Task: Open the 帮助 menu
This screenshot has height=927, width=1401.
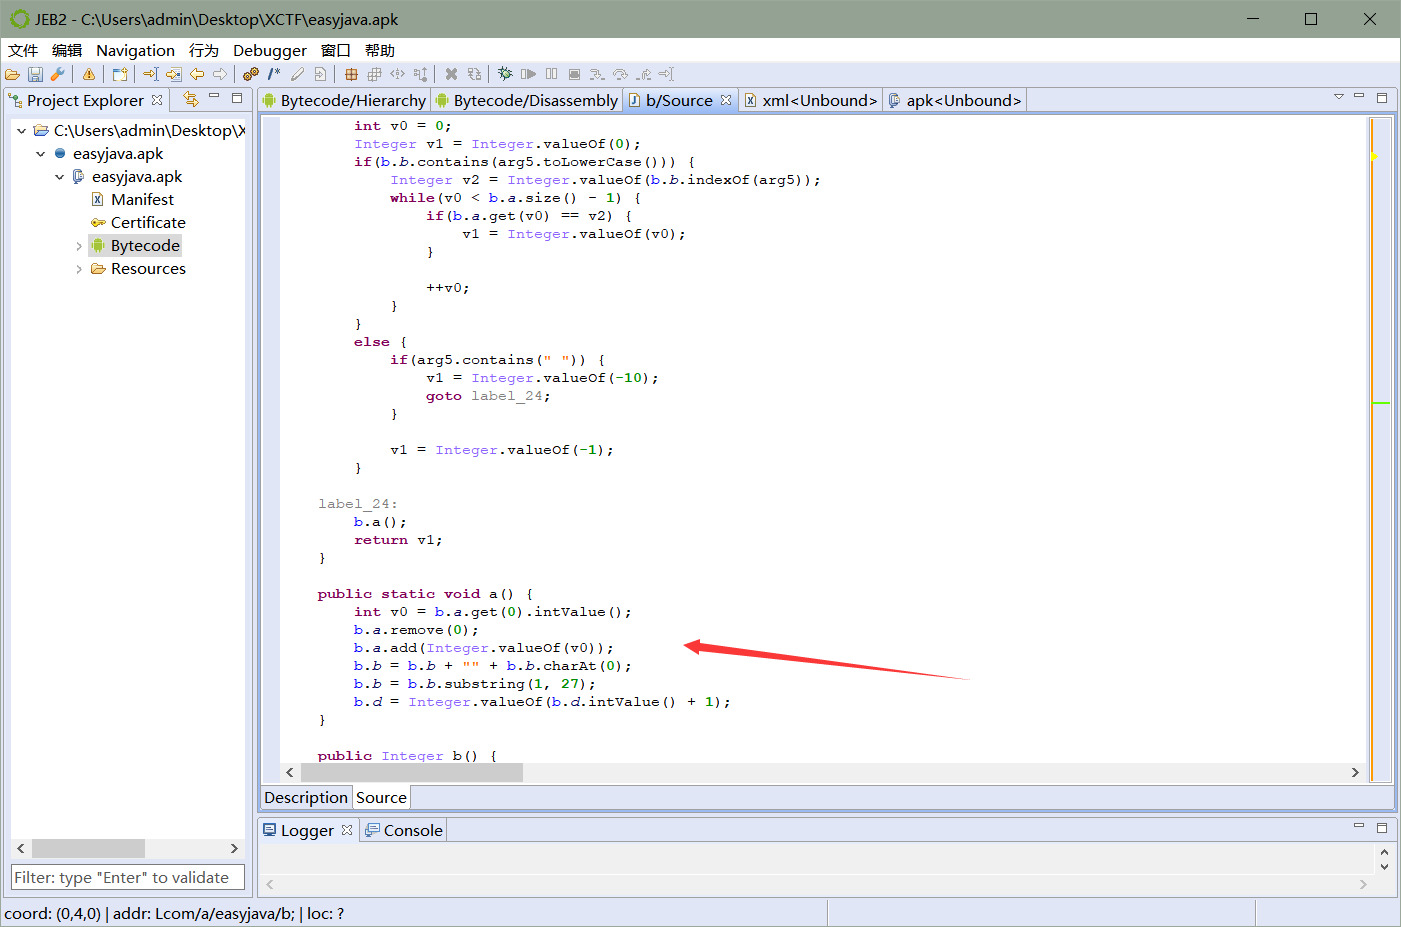Action: (x=380, y=50)
